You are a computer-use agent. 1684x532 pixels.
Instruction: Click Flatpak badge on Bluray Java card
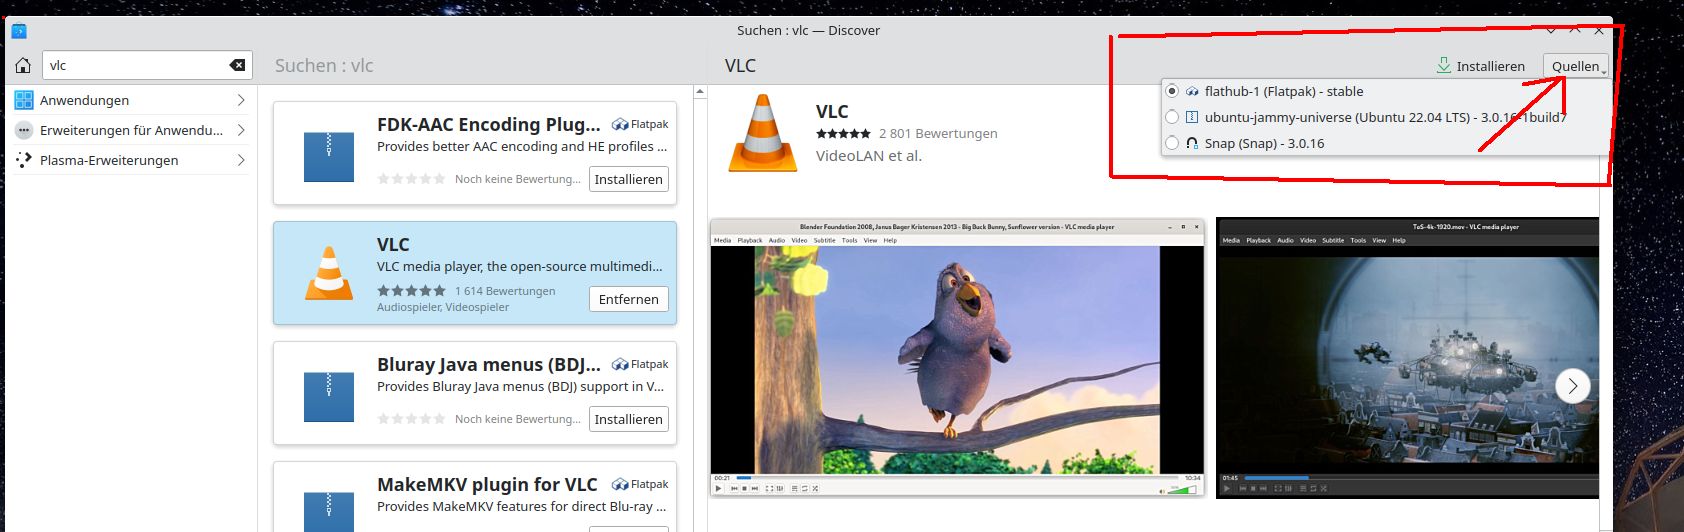coord(640,364)
